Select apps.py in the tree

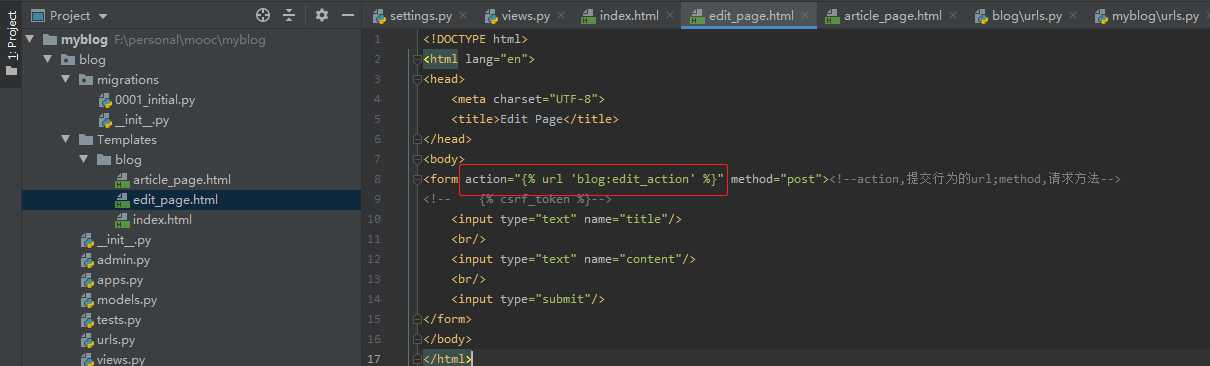pyautogui.click(x=120, y=280)
